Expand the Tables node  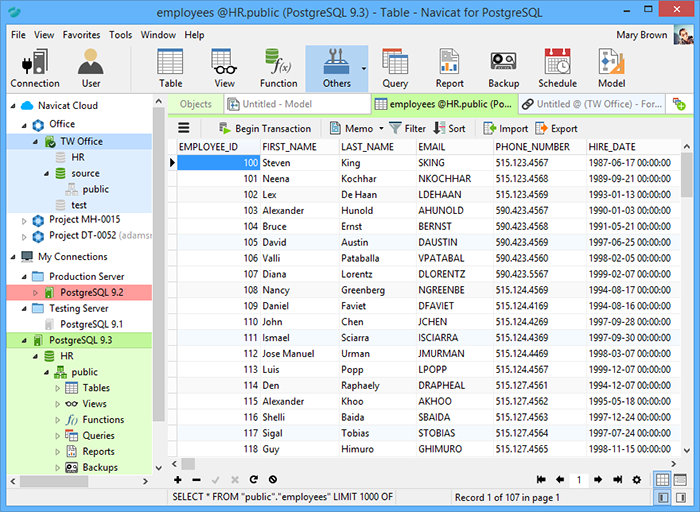(x=57, y=388)
